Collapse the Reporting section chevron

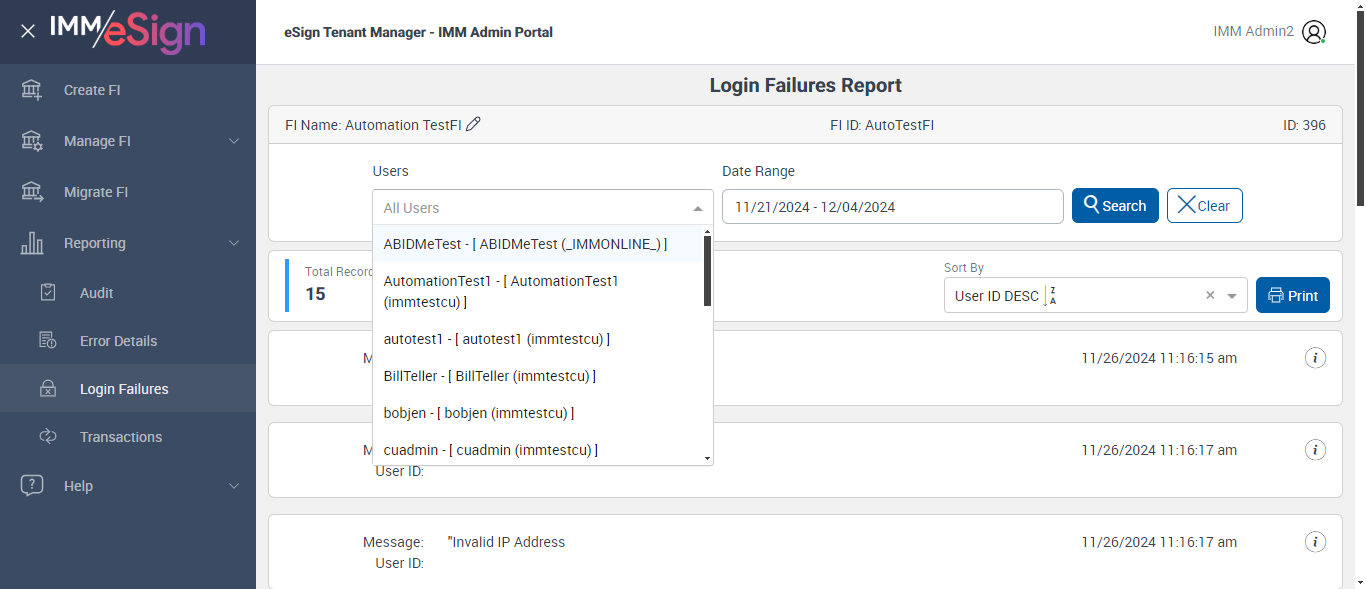click(x=234, y=243)
